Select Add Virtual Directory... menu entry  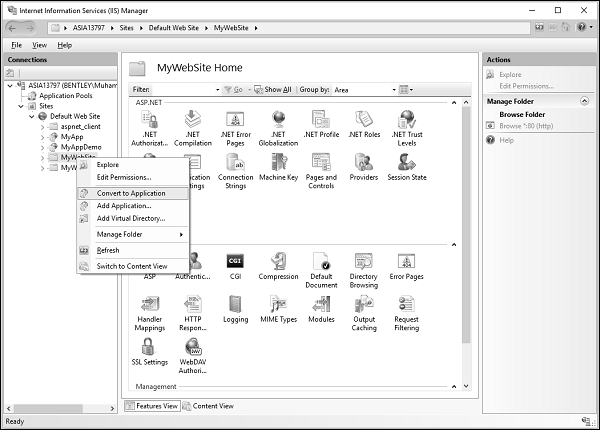[132, 219]
